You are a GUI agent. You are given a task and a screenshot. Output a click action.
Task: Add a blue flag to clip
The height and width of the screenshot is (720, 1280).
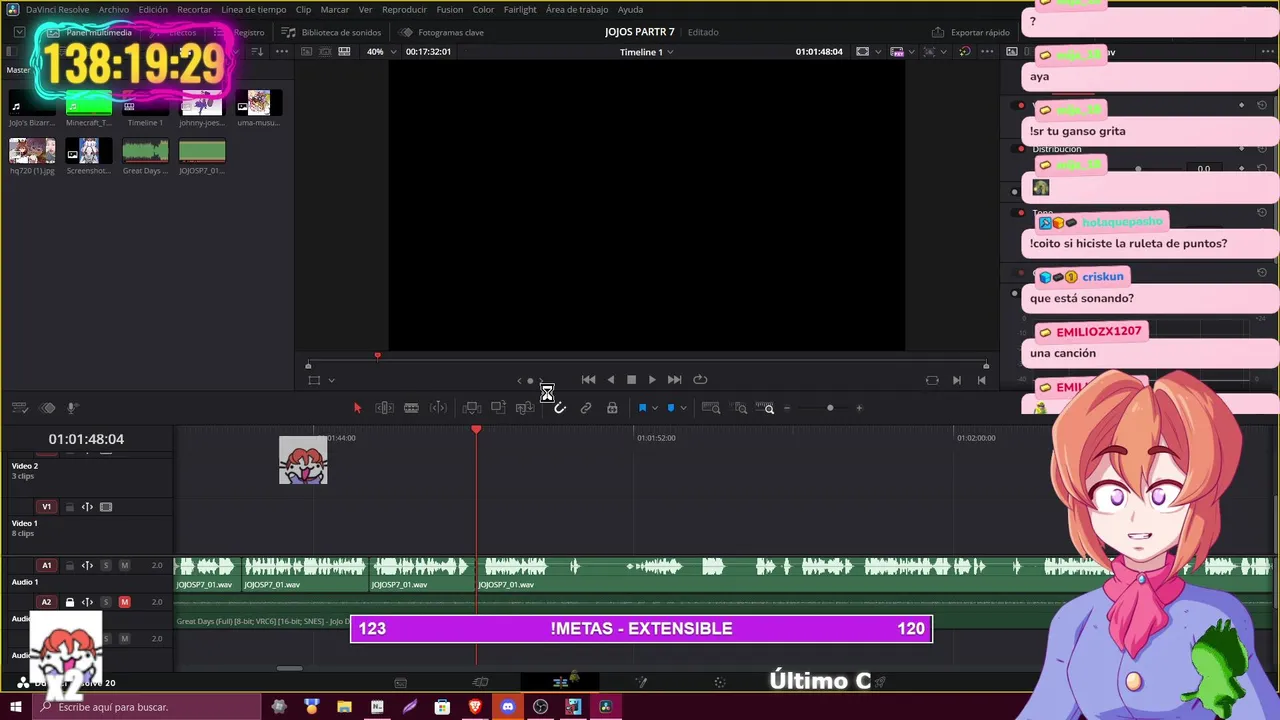tap(642, 408)
